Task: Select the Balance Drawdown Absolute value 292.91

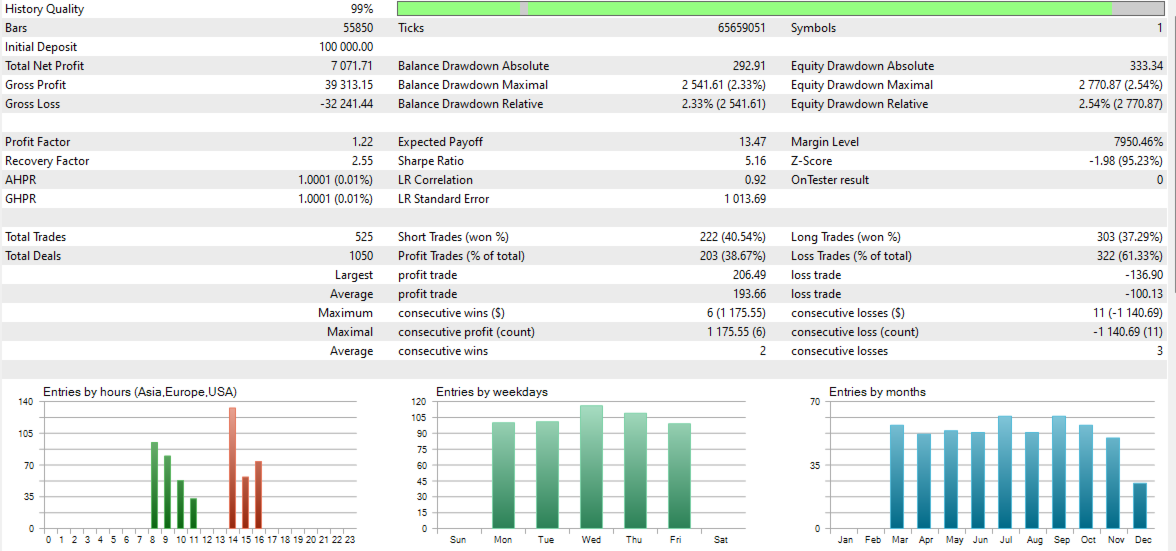Action: pos(749,66)
